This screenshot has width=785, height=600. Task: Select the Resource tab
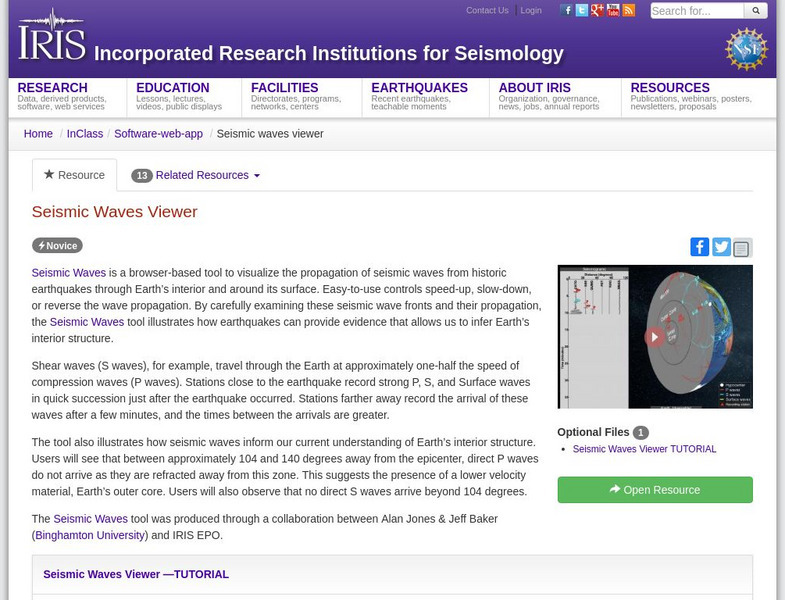point(74,176)
